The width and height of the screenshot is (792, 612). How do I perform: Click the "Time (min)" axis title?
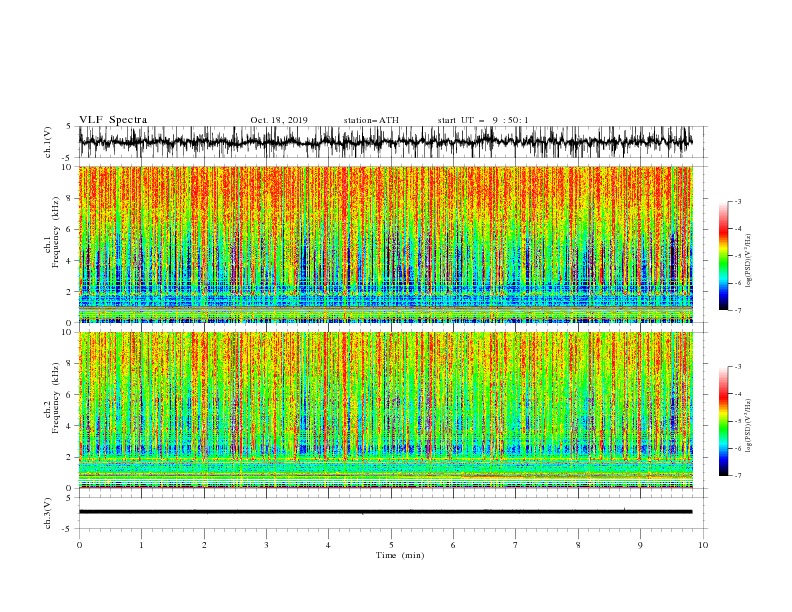pos(400,555)
